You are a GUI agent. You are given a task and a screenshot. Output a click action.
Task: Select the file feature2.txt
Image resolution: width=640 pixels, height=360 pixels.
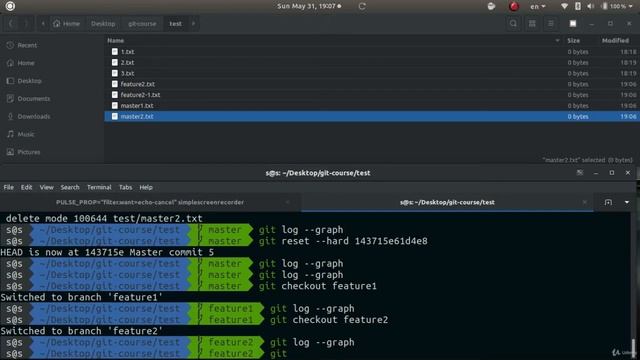372,84
